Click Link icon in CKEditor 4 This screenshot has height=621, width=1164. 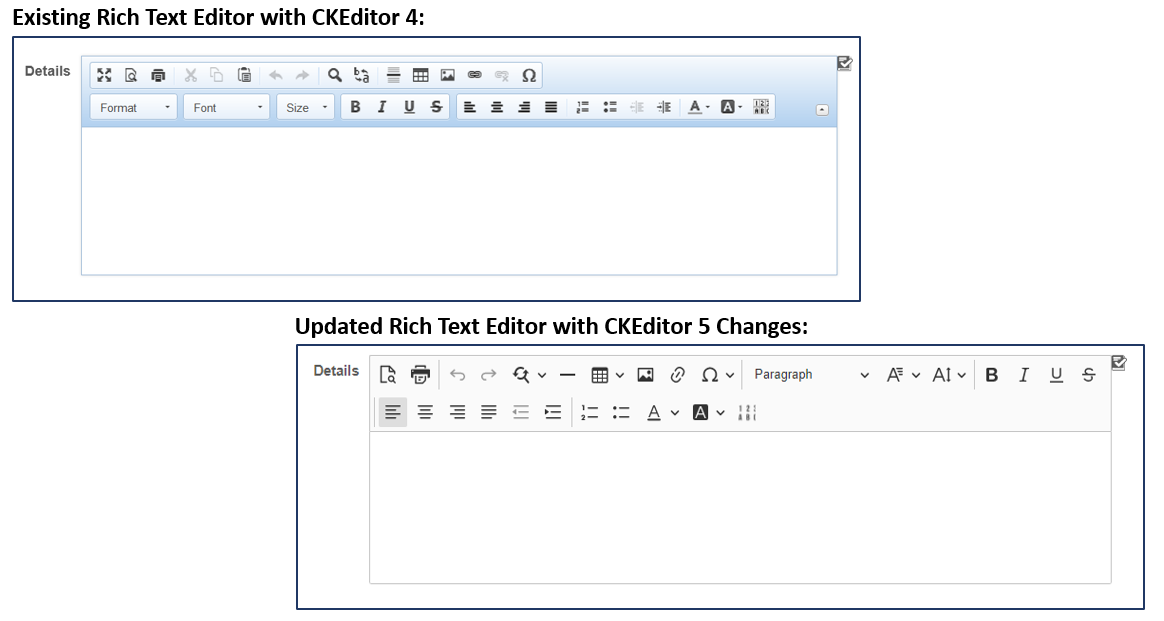474,75
